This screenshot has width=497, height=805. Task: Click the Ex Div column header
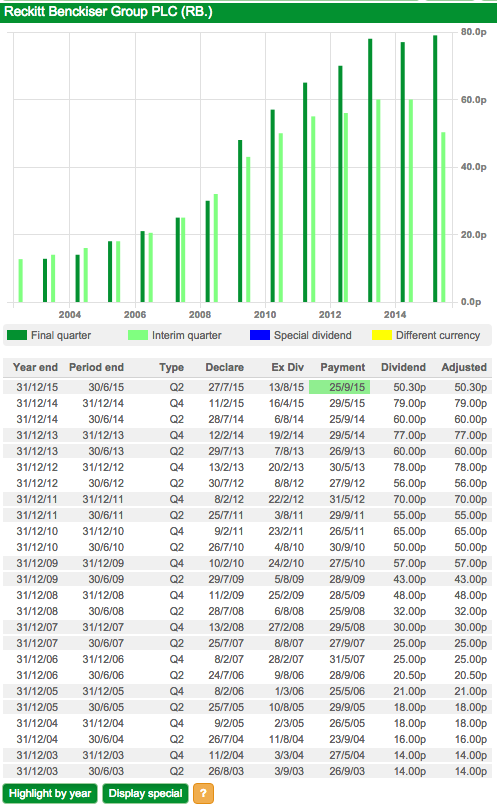click(x=288, y=367)
